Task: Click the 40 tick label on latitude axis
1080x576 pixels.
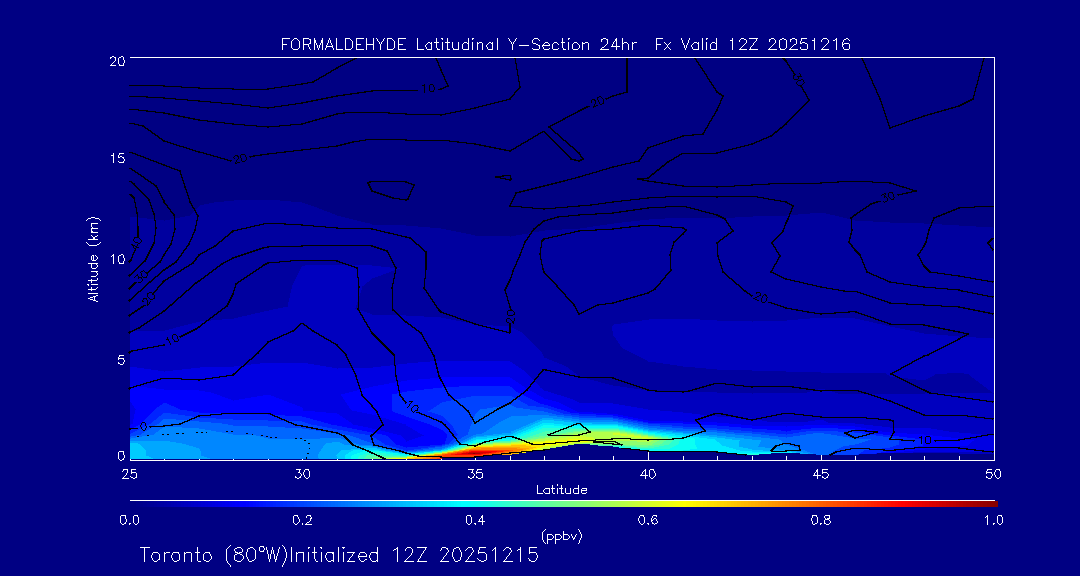Action: click(x=648, y=472)
